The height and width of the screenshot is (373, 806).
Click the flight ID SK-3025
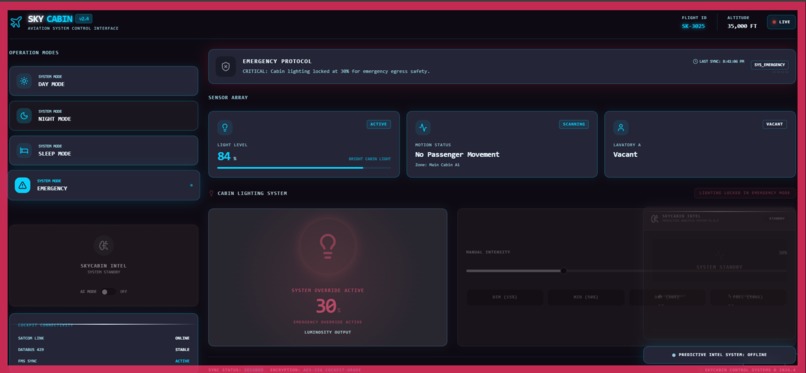693,26
